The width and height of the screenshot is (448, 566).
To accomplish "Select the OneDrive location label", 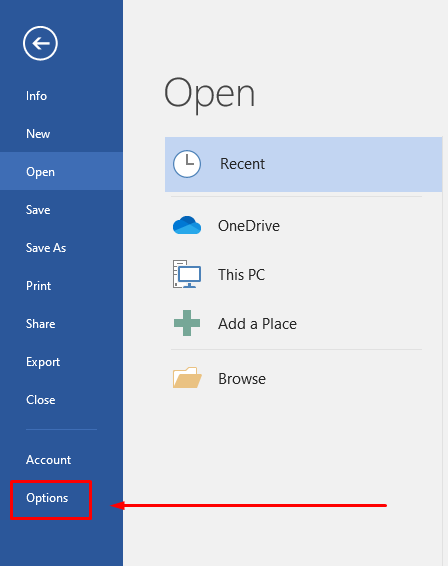I will point(249,226).
